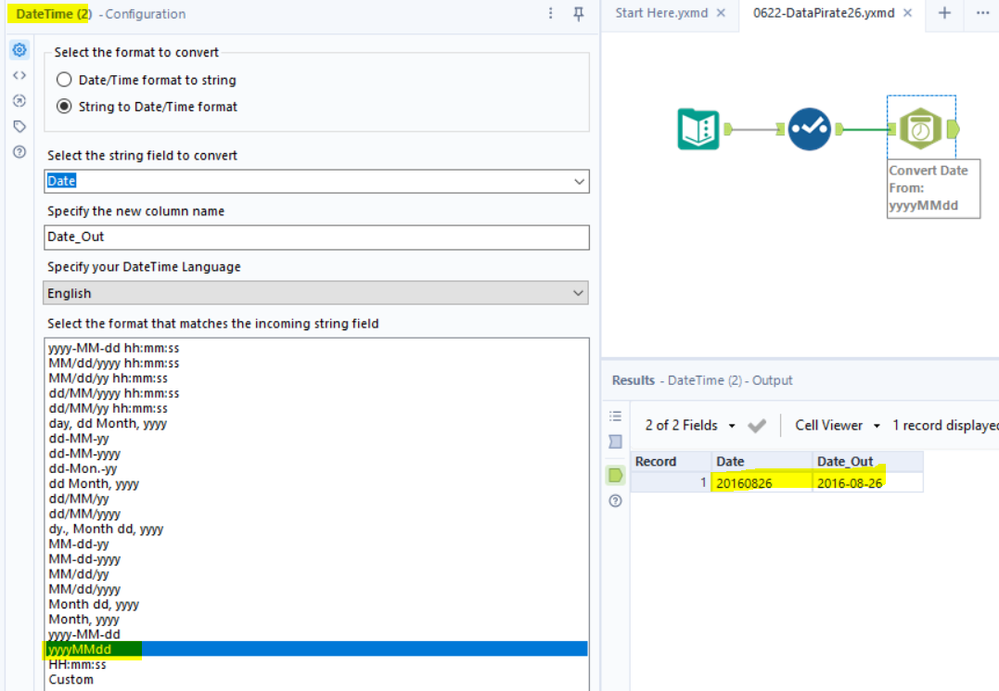This screenshot has height=691, width=999.
Task: Click the Date_Out column header
Action: (868, 462)
